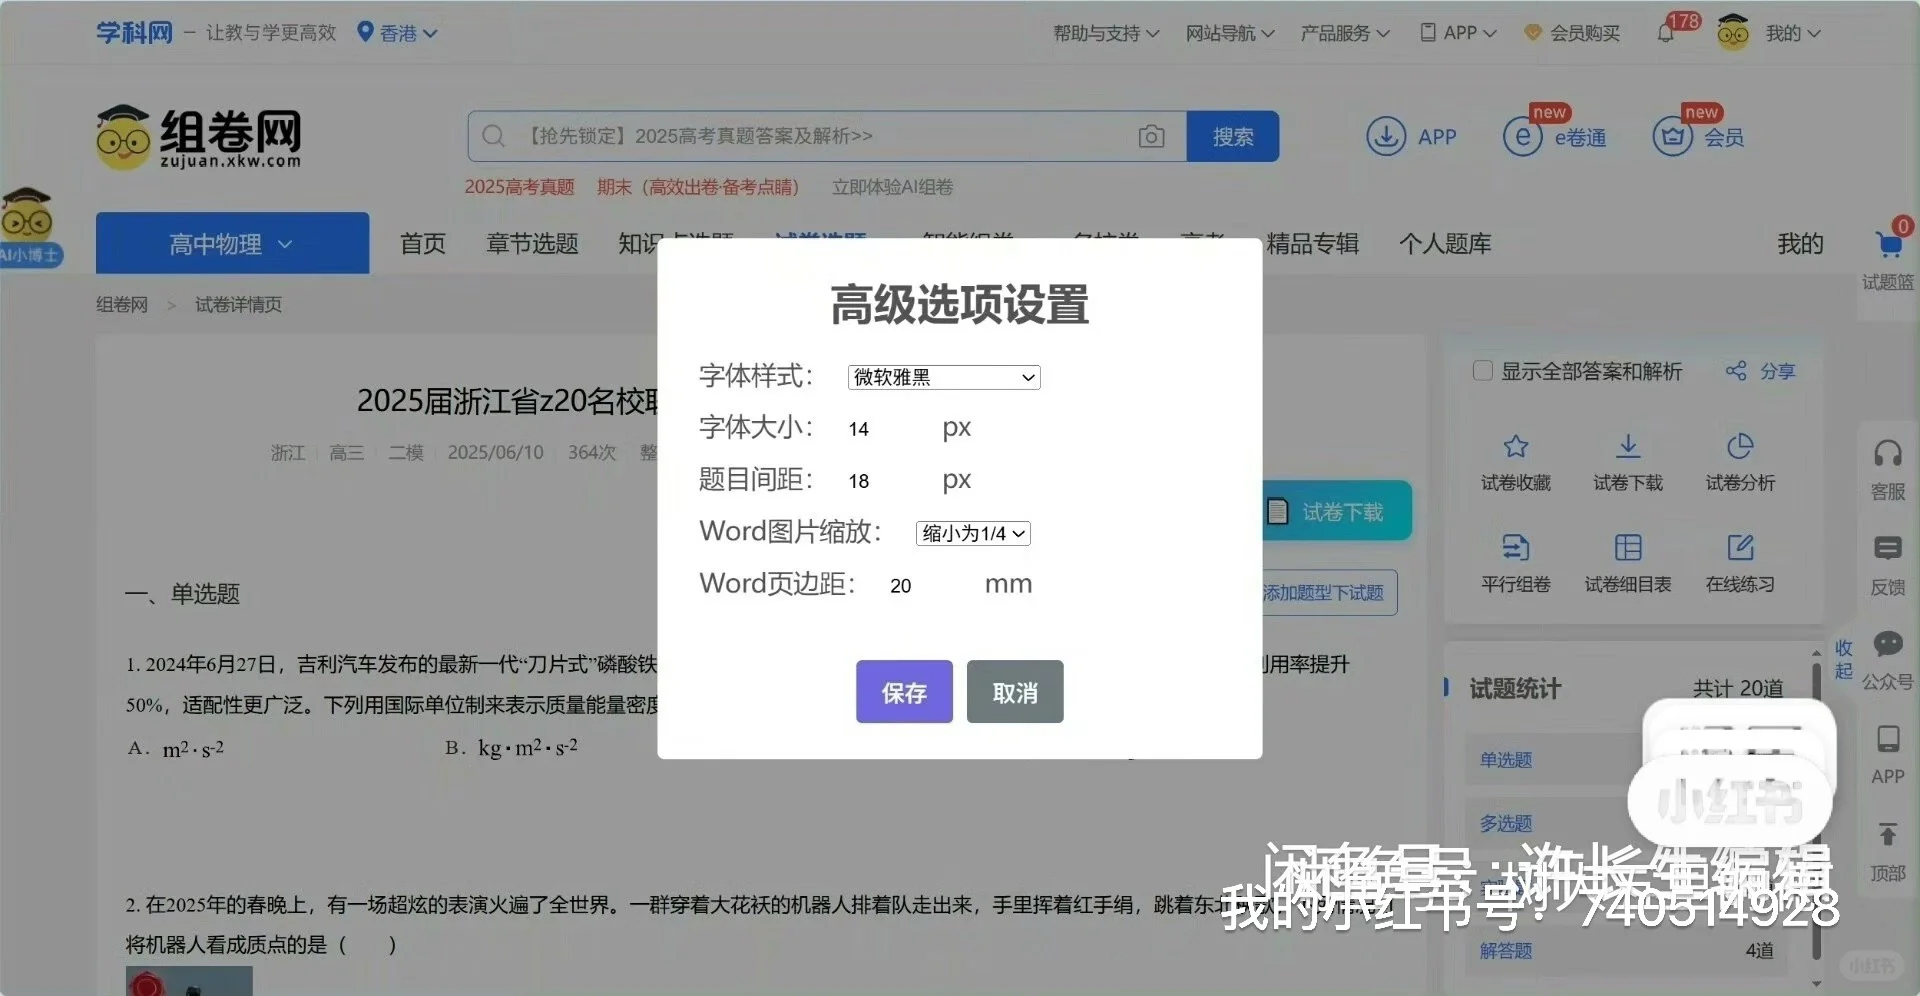The image size is (1920, 996).
Task: Open the 试题篮 basket icon
Action: (1889, 242)
